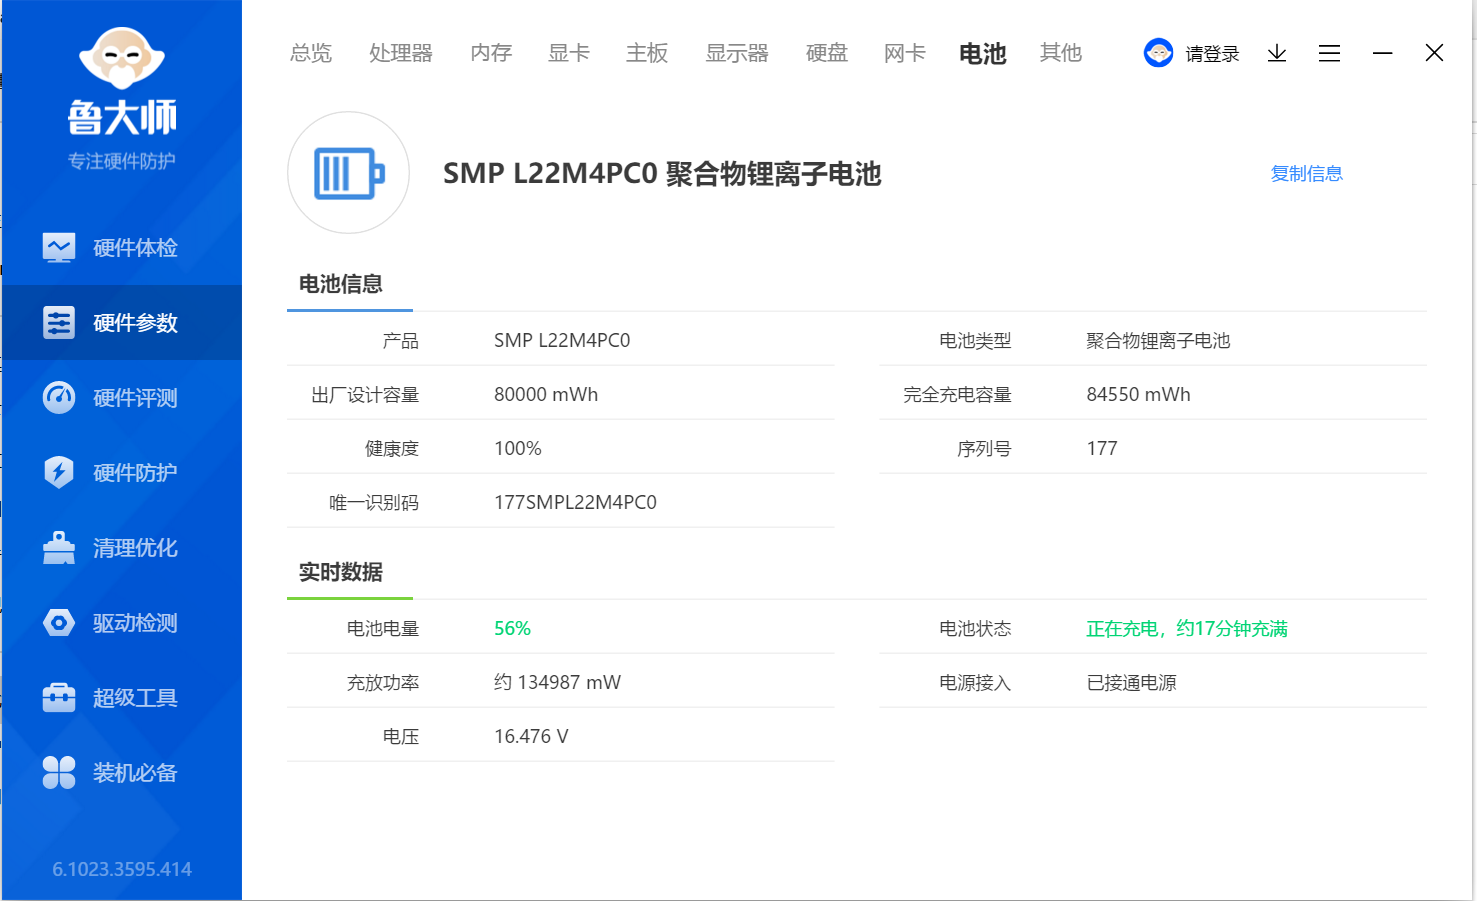Image resolution: width=1477 pixels, height=901 pixels.
Task: Choose 清理优化 label in sidebar
Action: (x=135, y=548)
